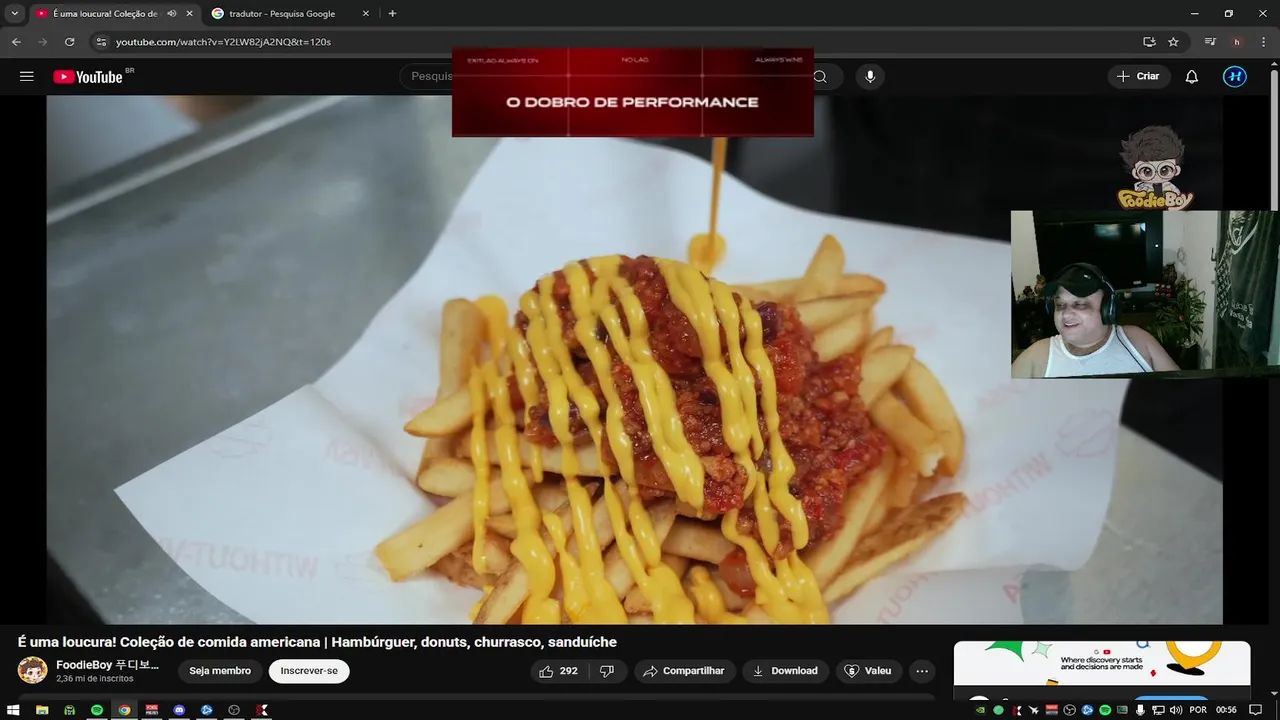
Task: Open more actions three-dot button
Action: pyautogui.click(x=922, y=671)
